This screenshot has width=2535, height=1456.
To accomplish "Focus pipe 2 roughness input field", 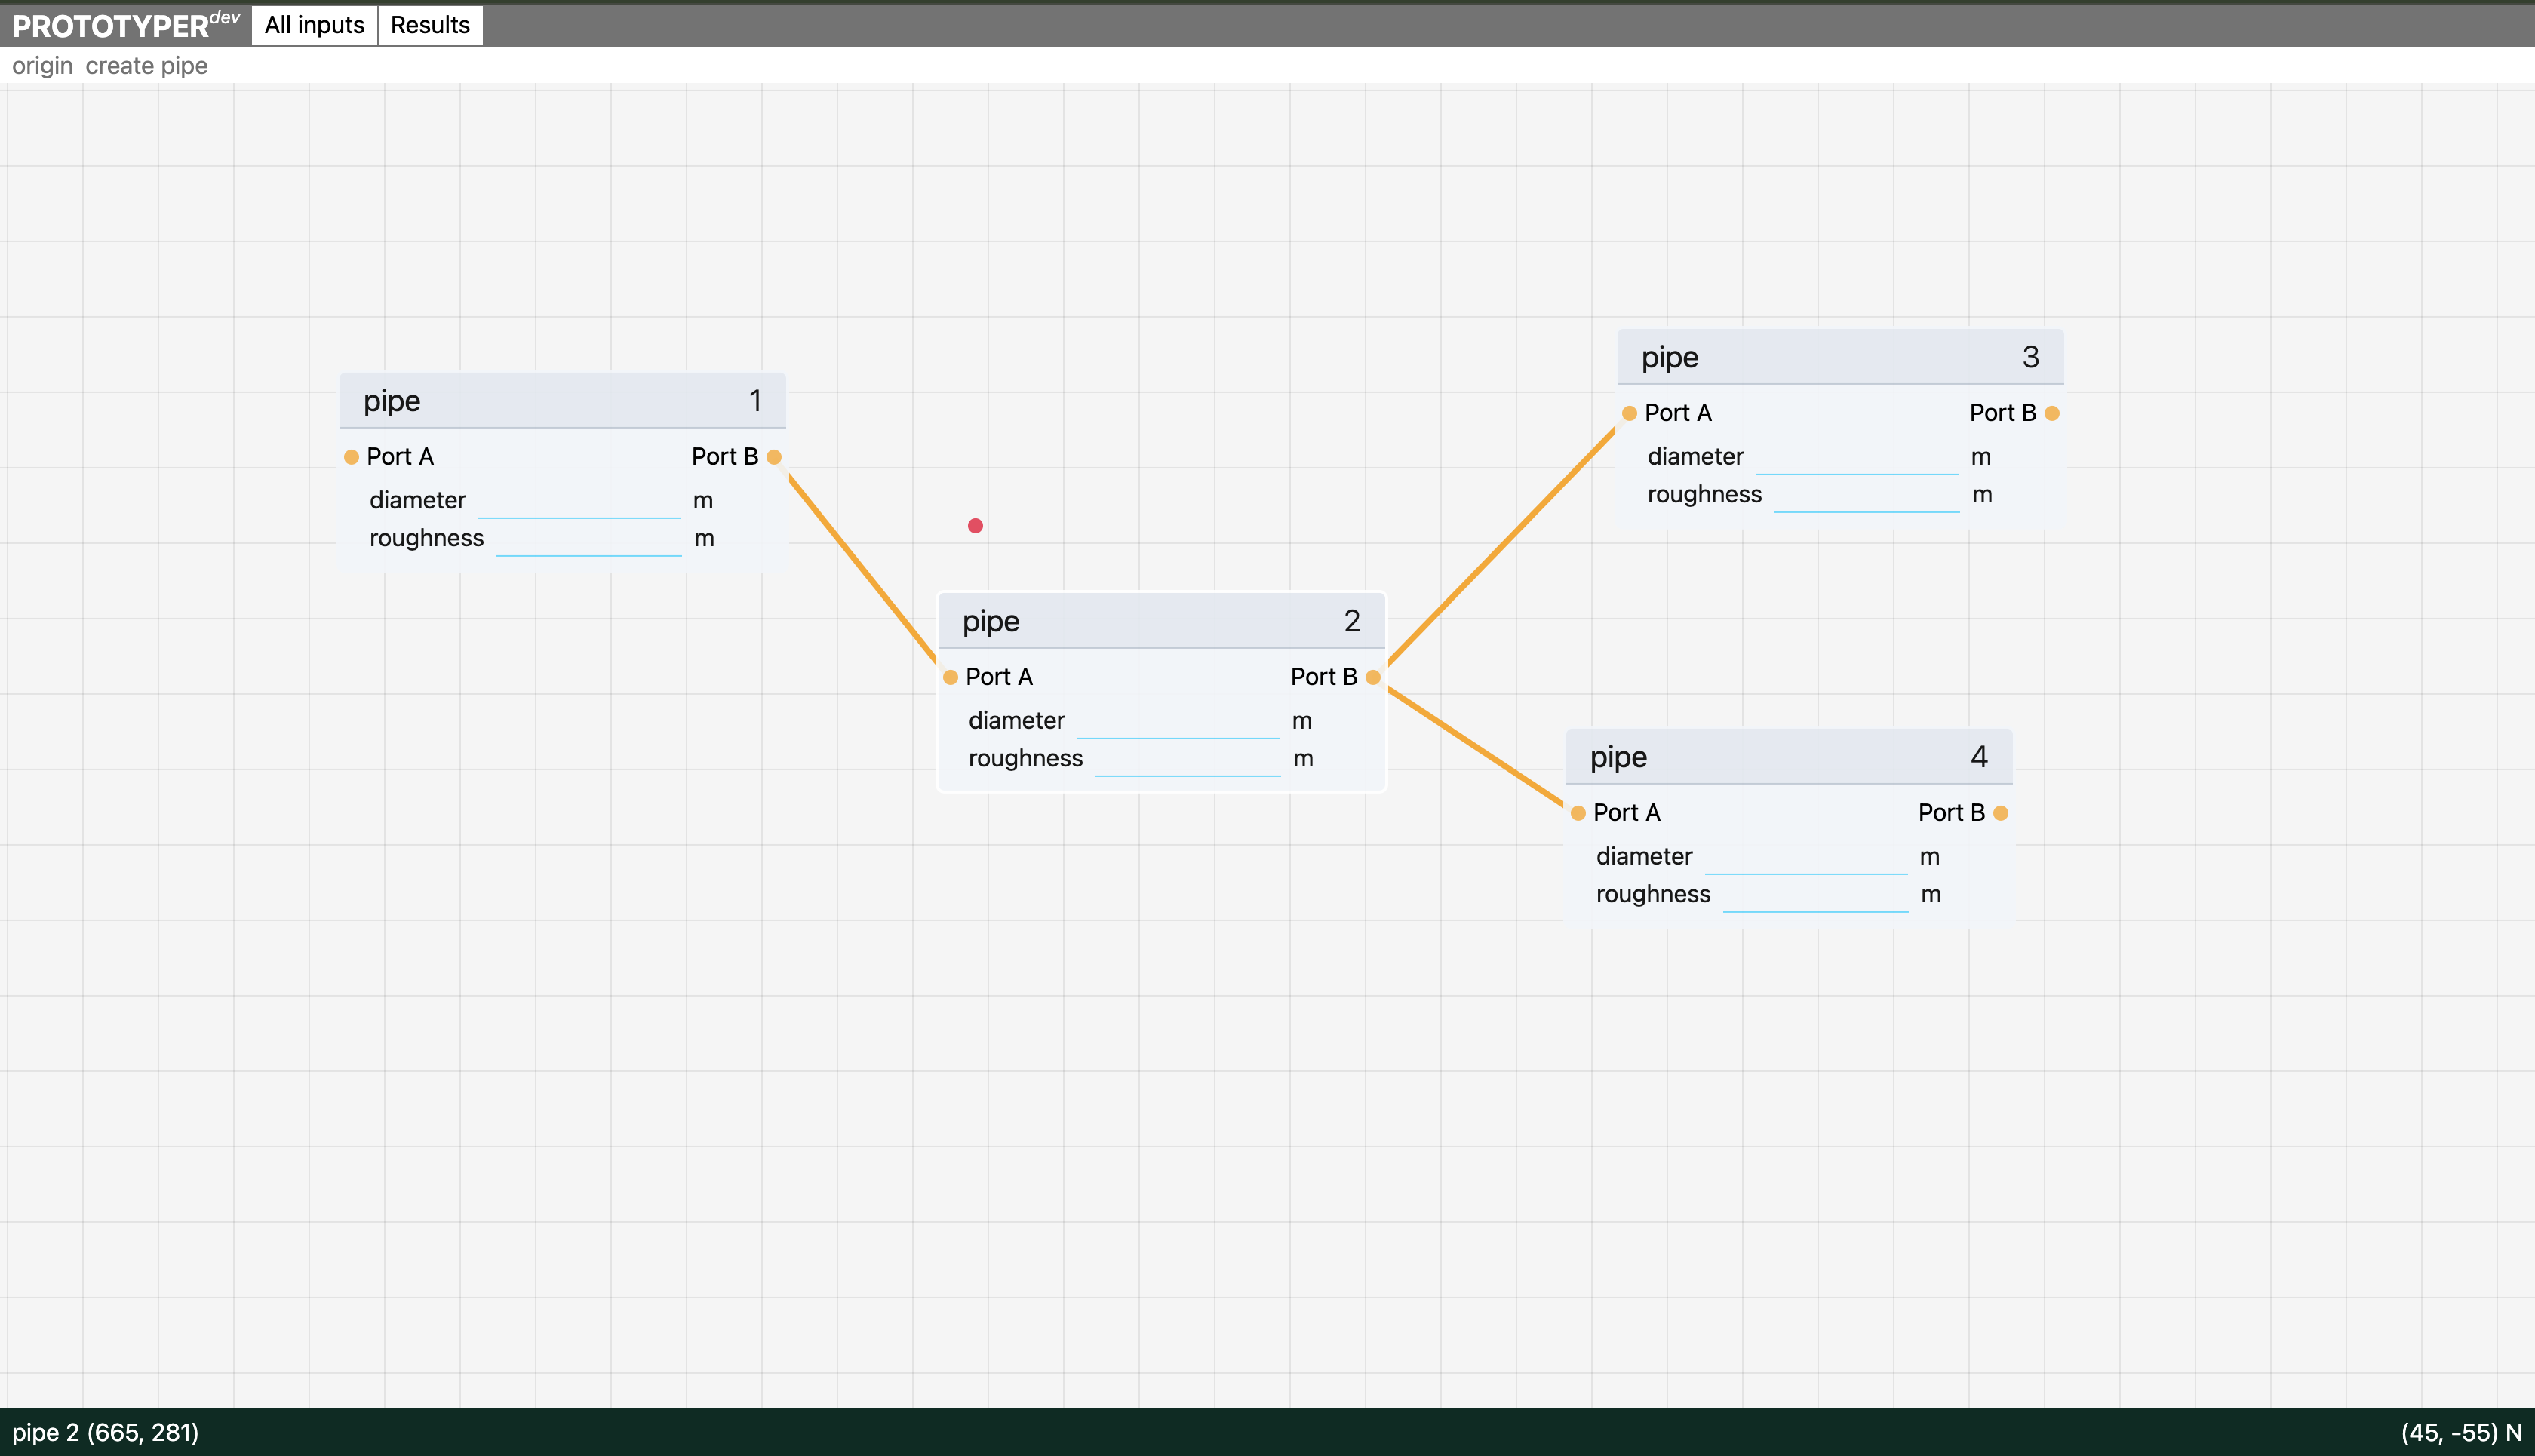I will [1187, 760].
